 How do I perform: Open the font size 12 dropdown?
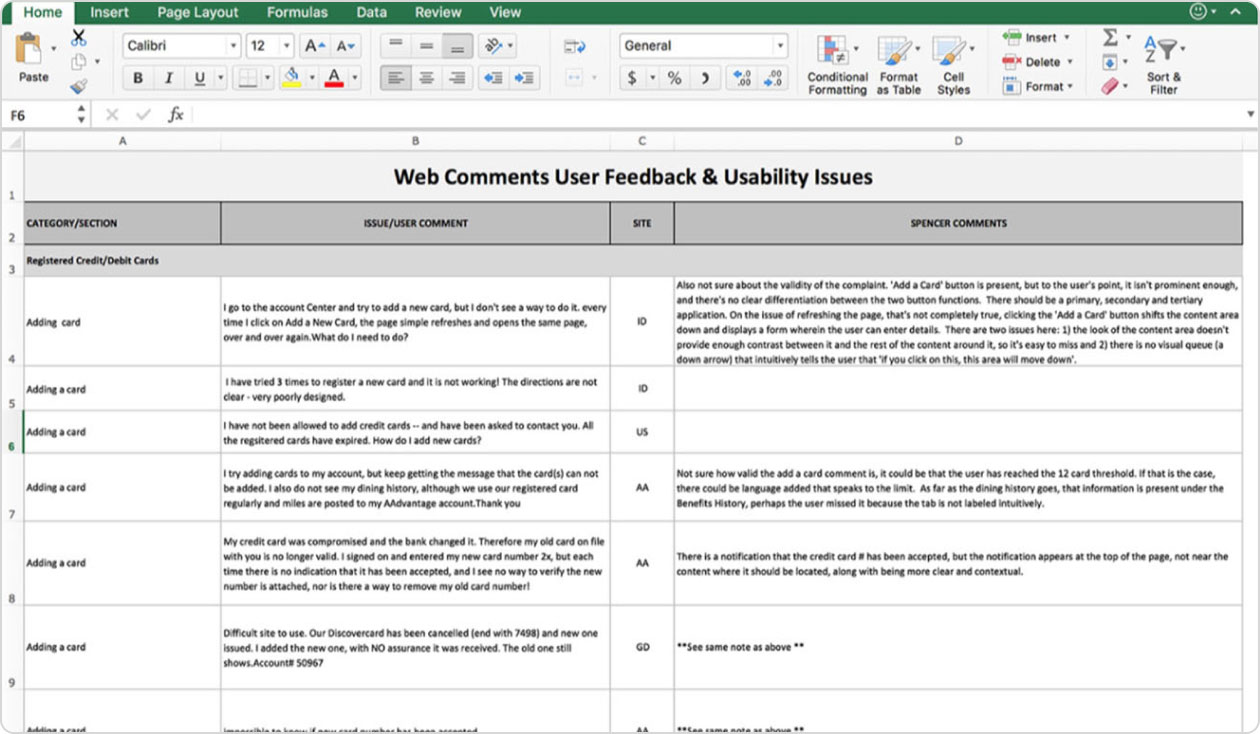[x=287, y=46]
